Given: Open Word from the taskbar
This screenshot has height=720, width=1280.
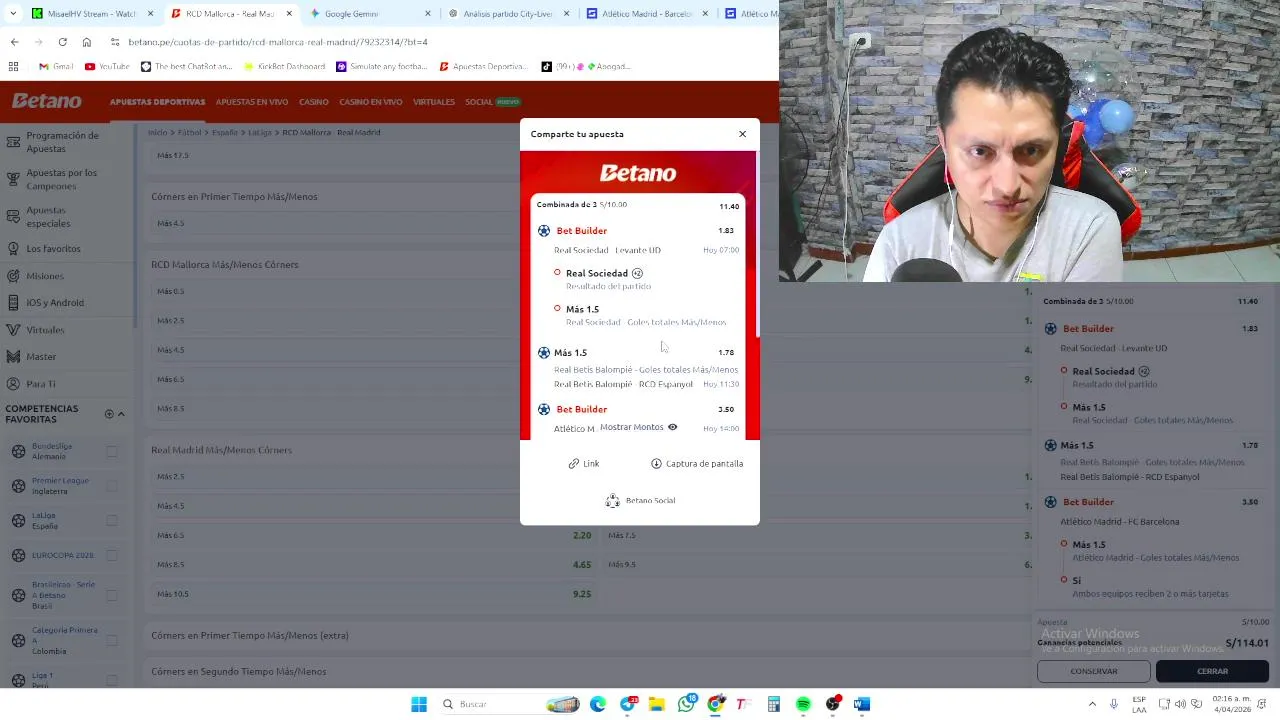Looking at the screenshot, I should point(862,705).
